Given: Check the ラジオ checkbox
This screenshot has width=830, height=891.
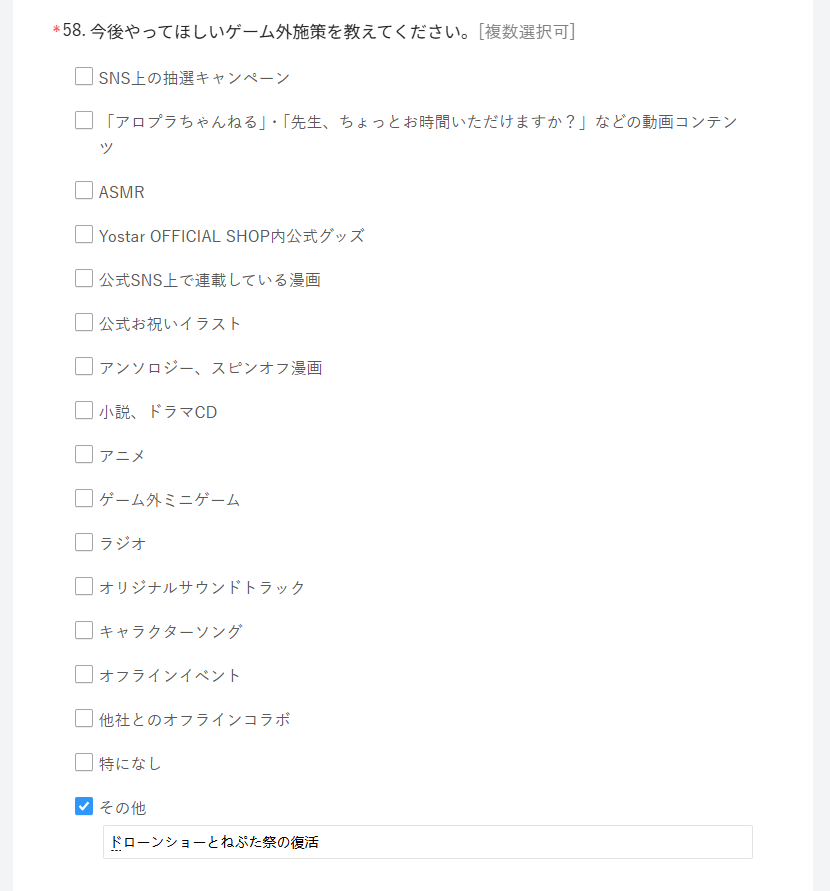Looking at the screenshot, I should [84, 543].
